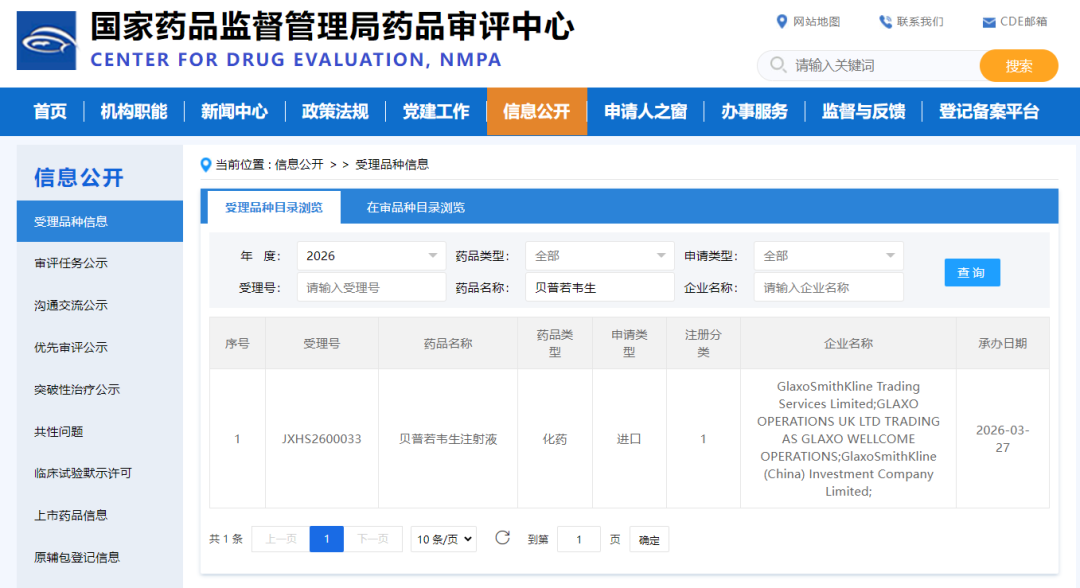Open the 申请人之窗 menu item

(x=645, y=111)
